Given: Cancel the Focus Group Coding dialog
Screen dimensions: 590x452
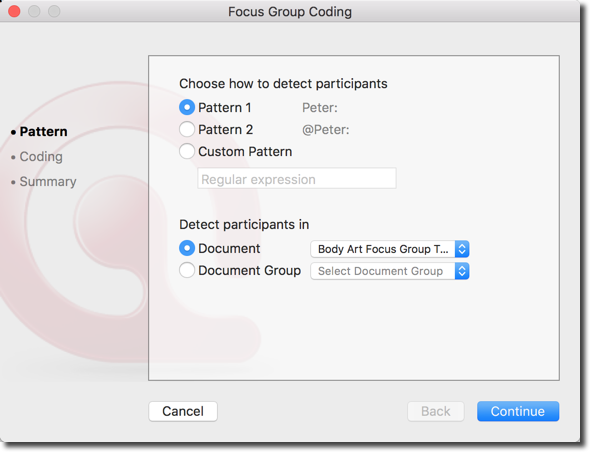Looking at the screenshot, I should (x=183, y=411).
